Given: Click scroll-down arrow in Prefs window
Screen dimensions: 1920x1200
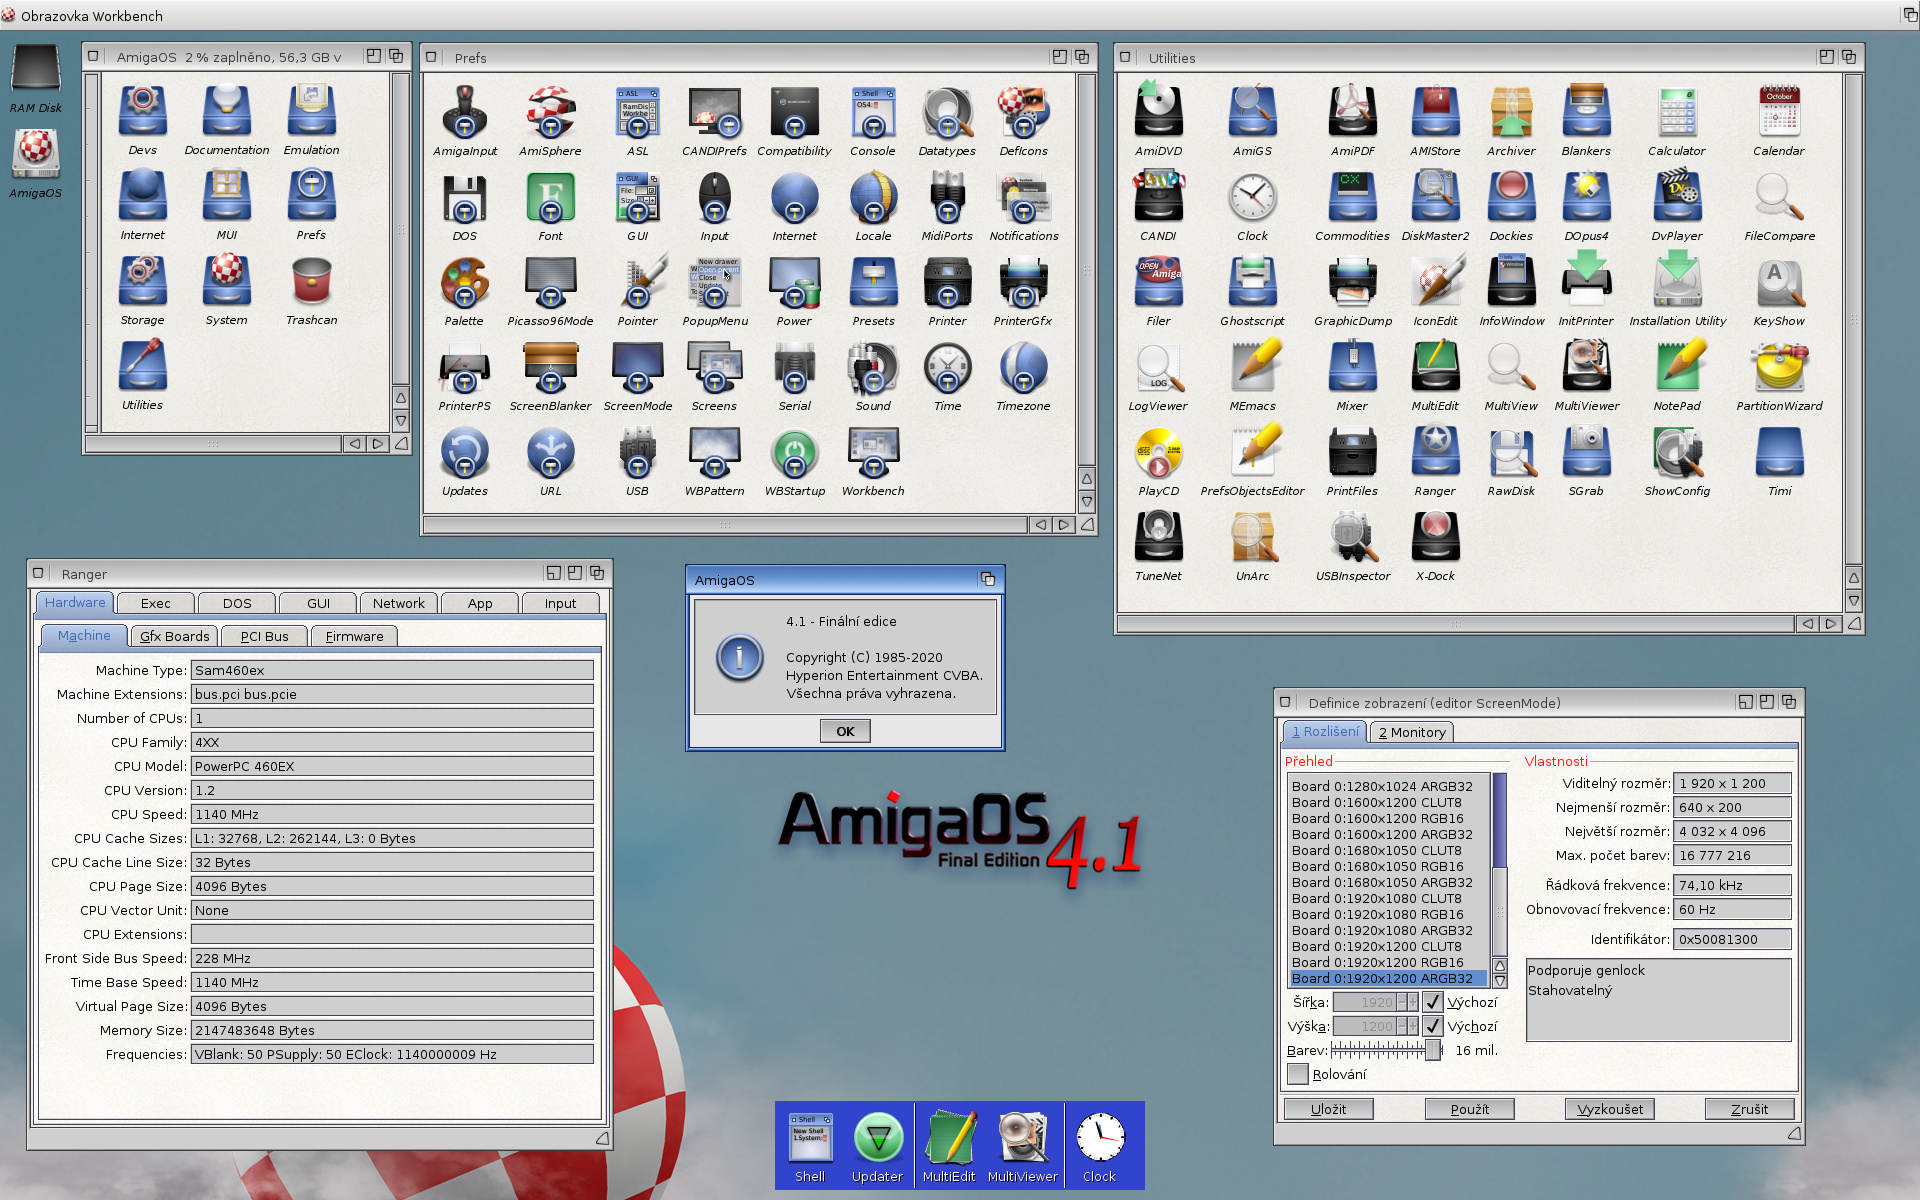Looking at the screenshot, I should click(1086, 501).
